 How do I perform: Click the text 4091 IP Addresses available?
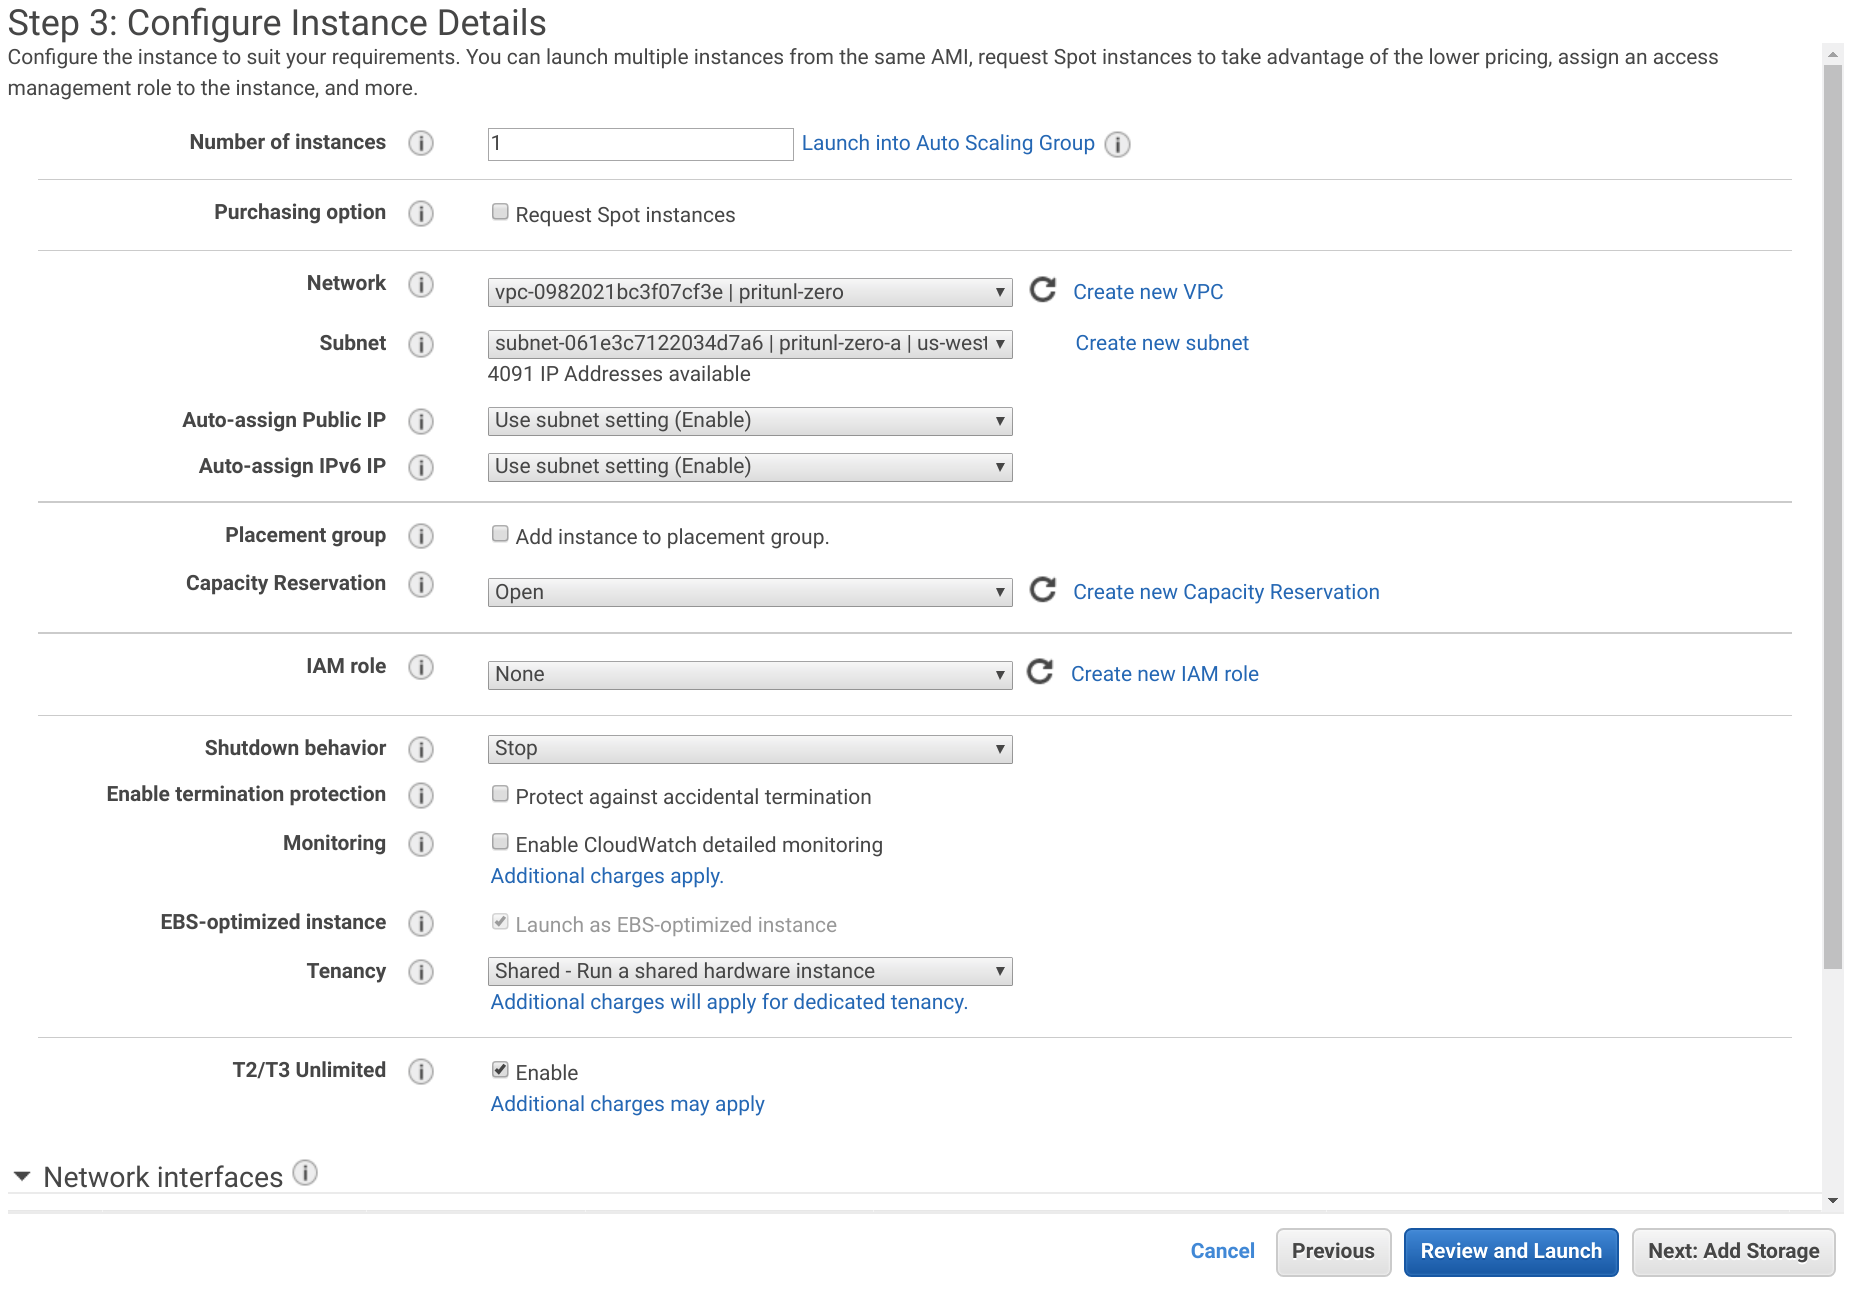coord(619,374)
